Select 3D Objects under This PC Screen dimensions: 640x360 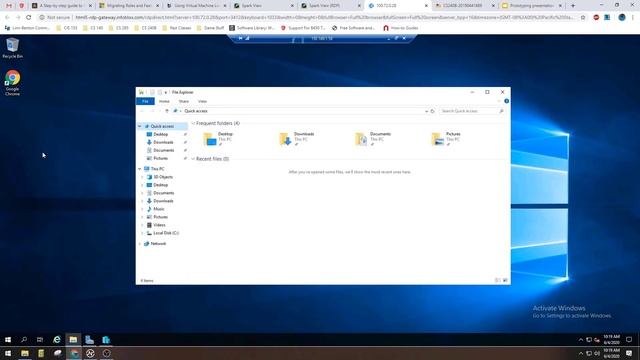click(x=163, y=177)
